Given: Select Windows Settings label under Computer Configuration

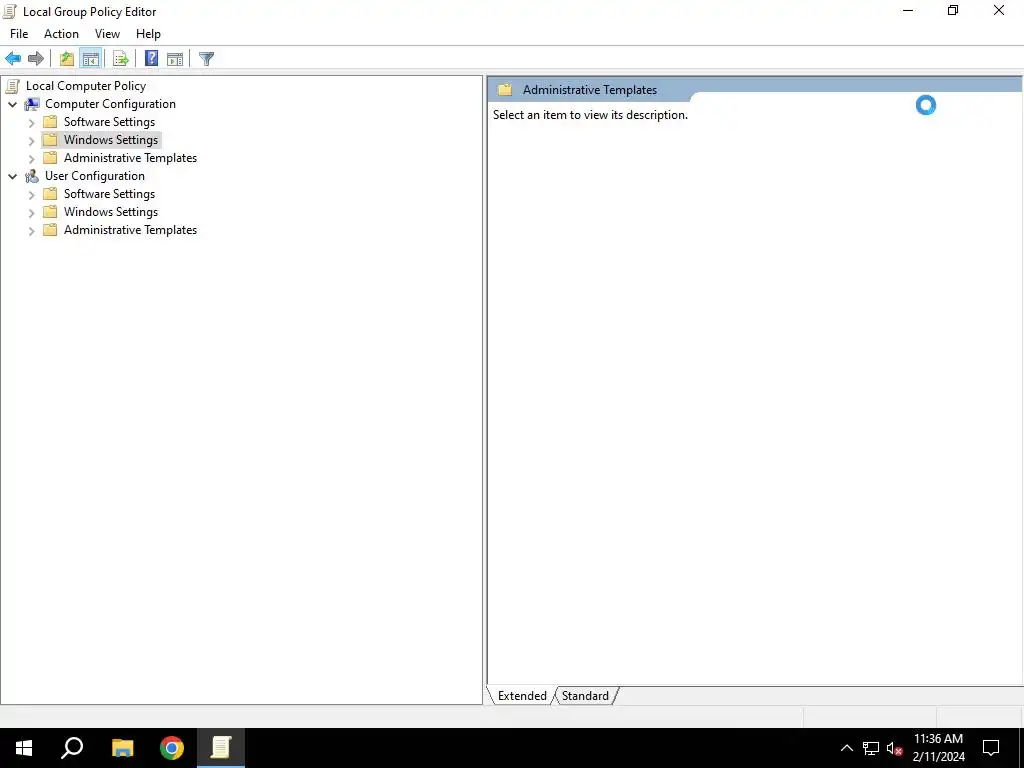Looking at the screenshot, I should click(x=110, y=140).
